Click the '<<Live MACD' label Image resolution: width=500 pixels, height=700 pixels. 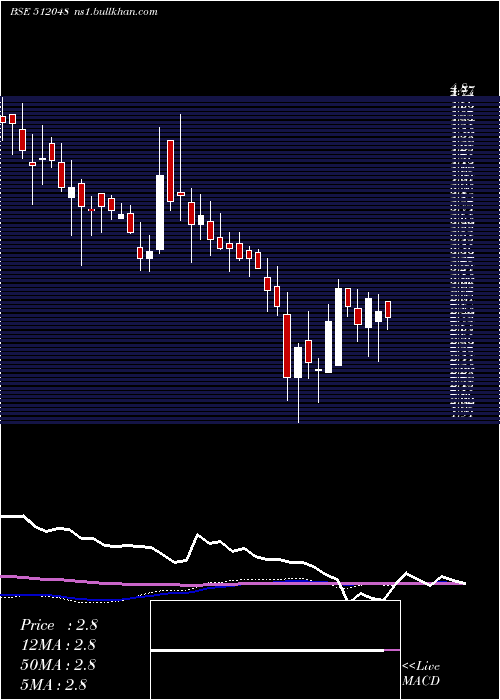coord(421,674)
